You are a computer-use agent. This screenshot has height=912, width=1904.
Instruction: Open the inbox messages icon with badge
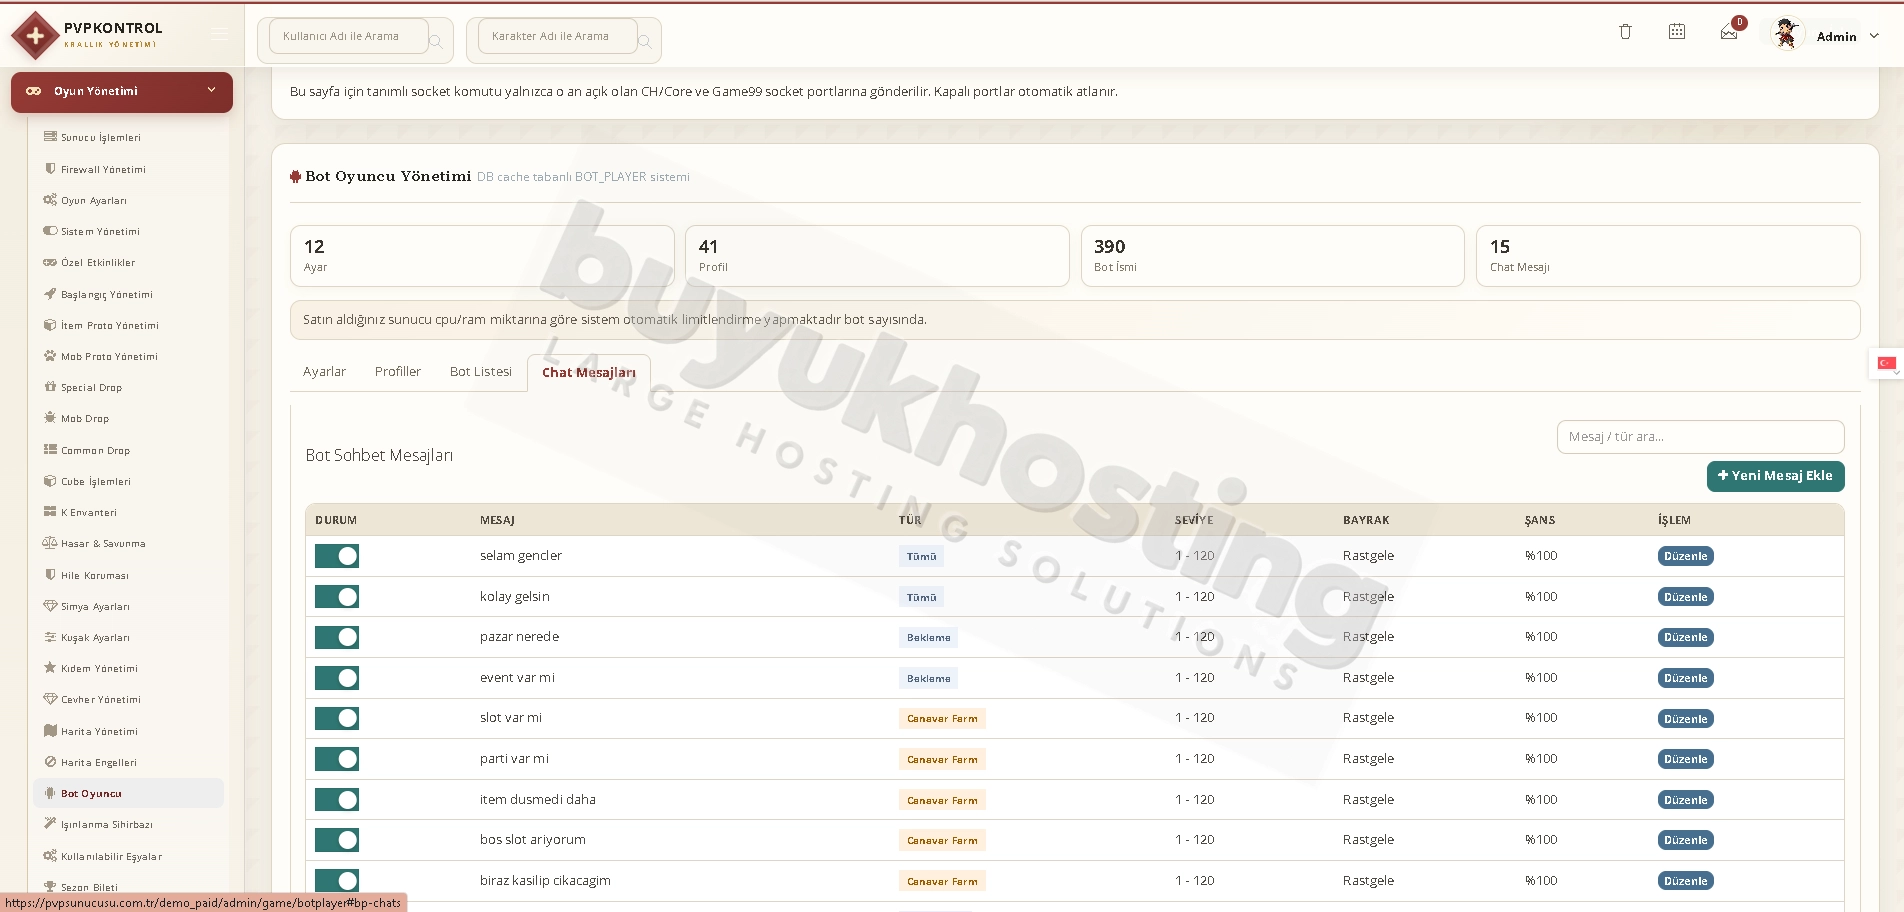(x=1729, y=33)
